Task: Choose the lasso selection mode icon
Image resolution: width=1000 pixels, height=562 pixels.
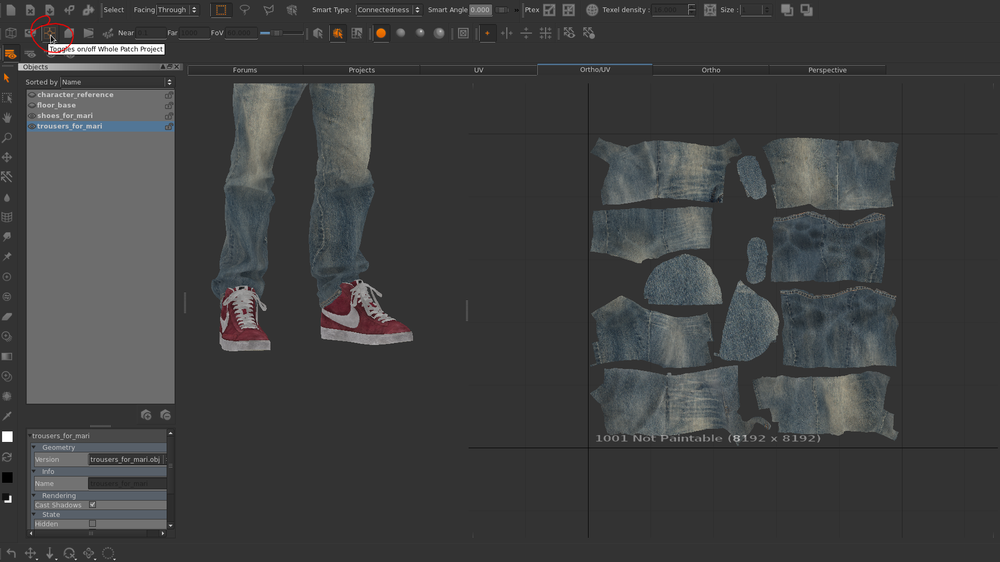Action: click(244, 10)
